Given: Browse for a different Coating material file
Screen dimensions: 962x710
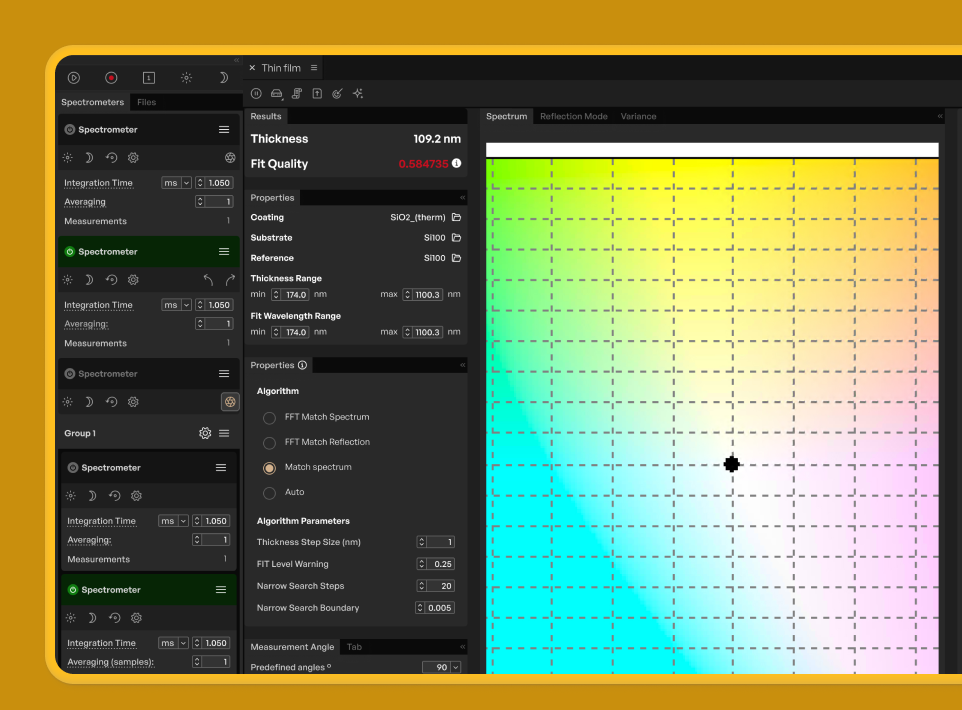Looking at the screenshot, I should [x=455, y=217].
